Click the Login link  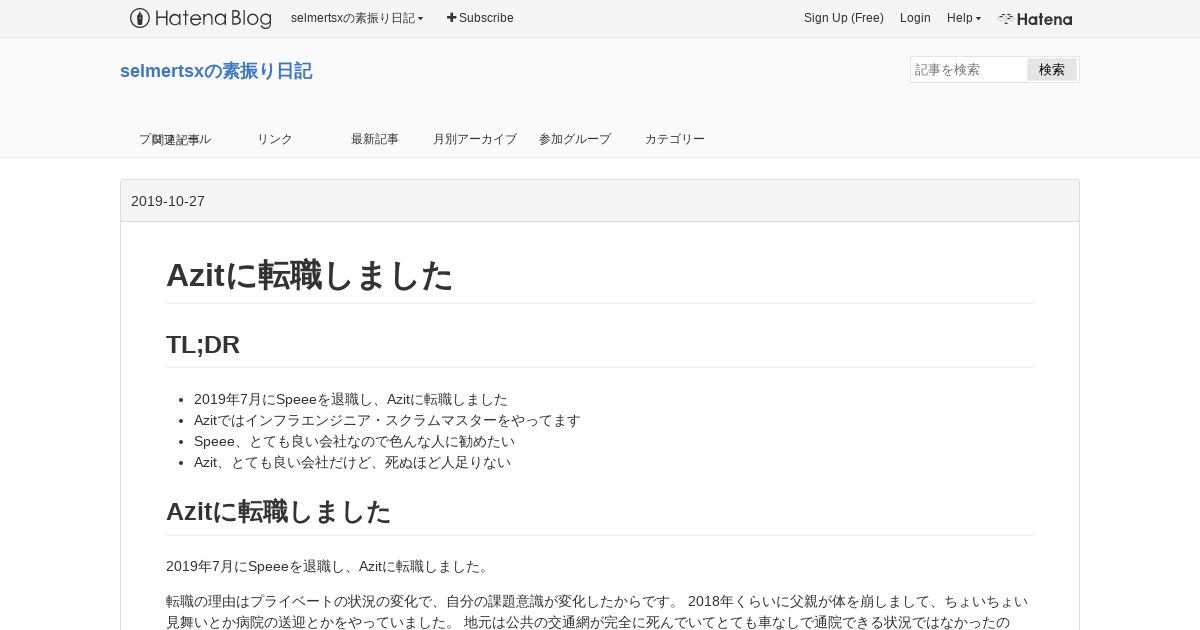click(x=915, y=18)
